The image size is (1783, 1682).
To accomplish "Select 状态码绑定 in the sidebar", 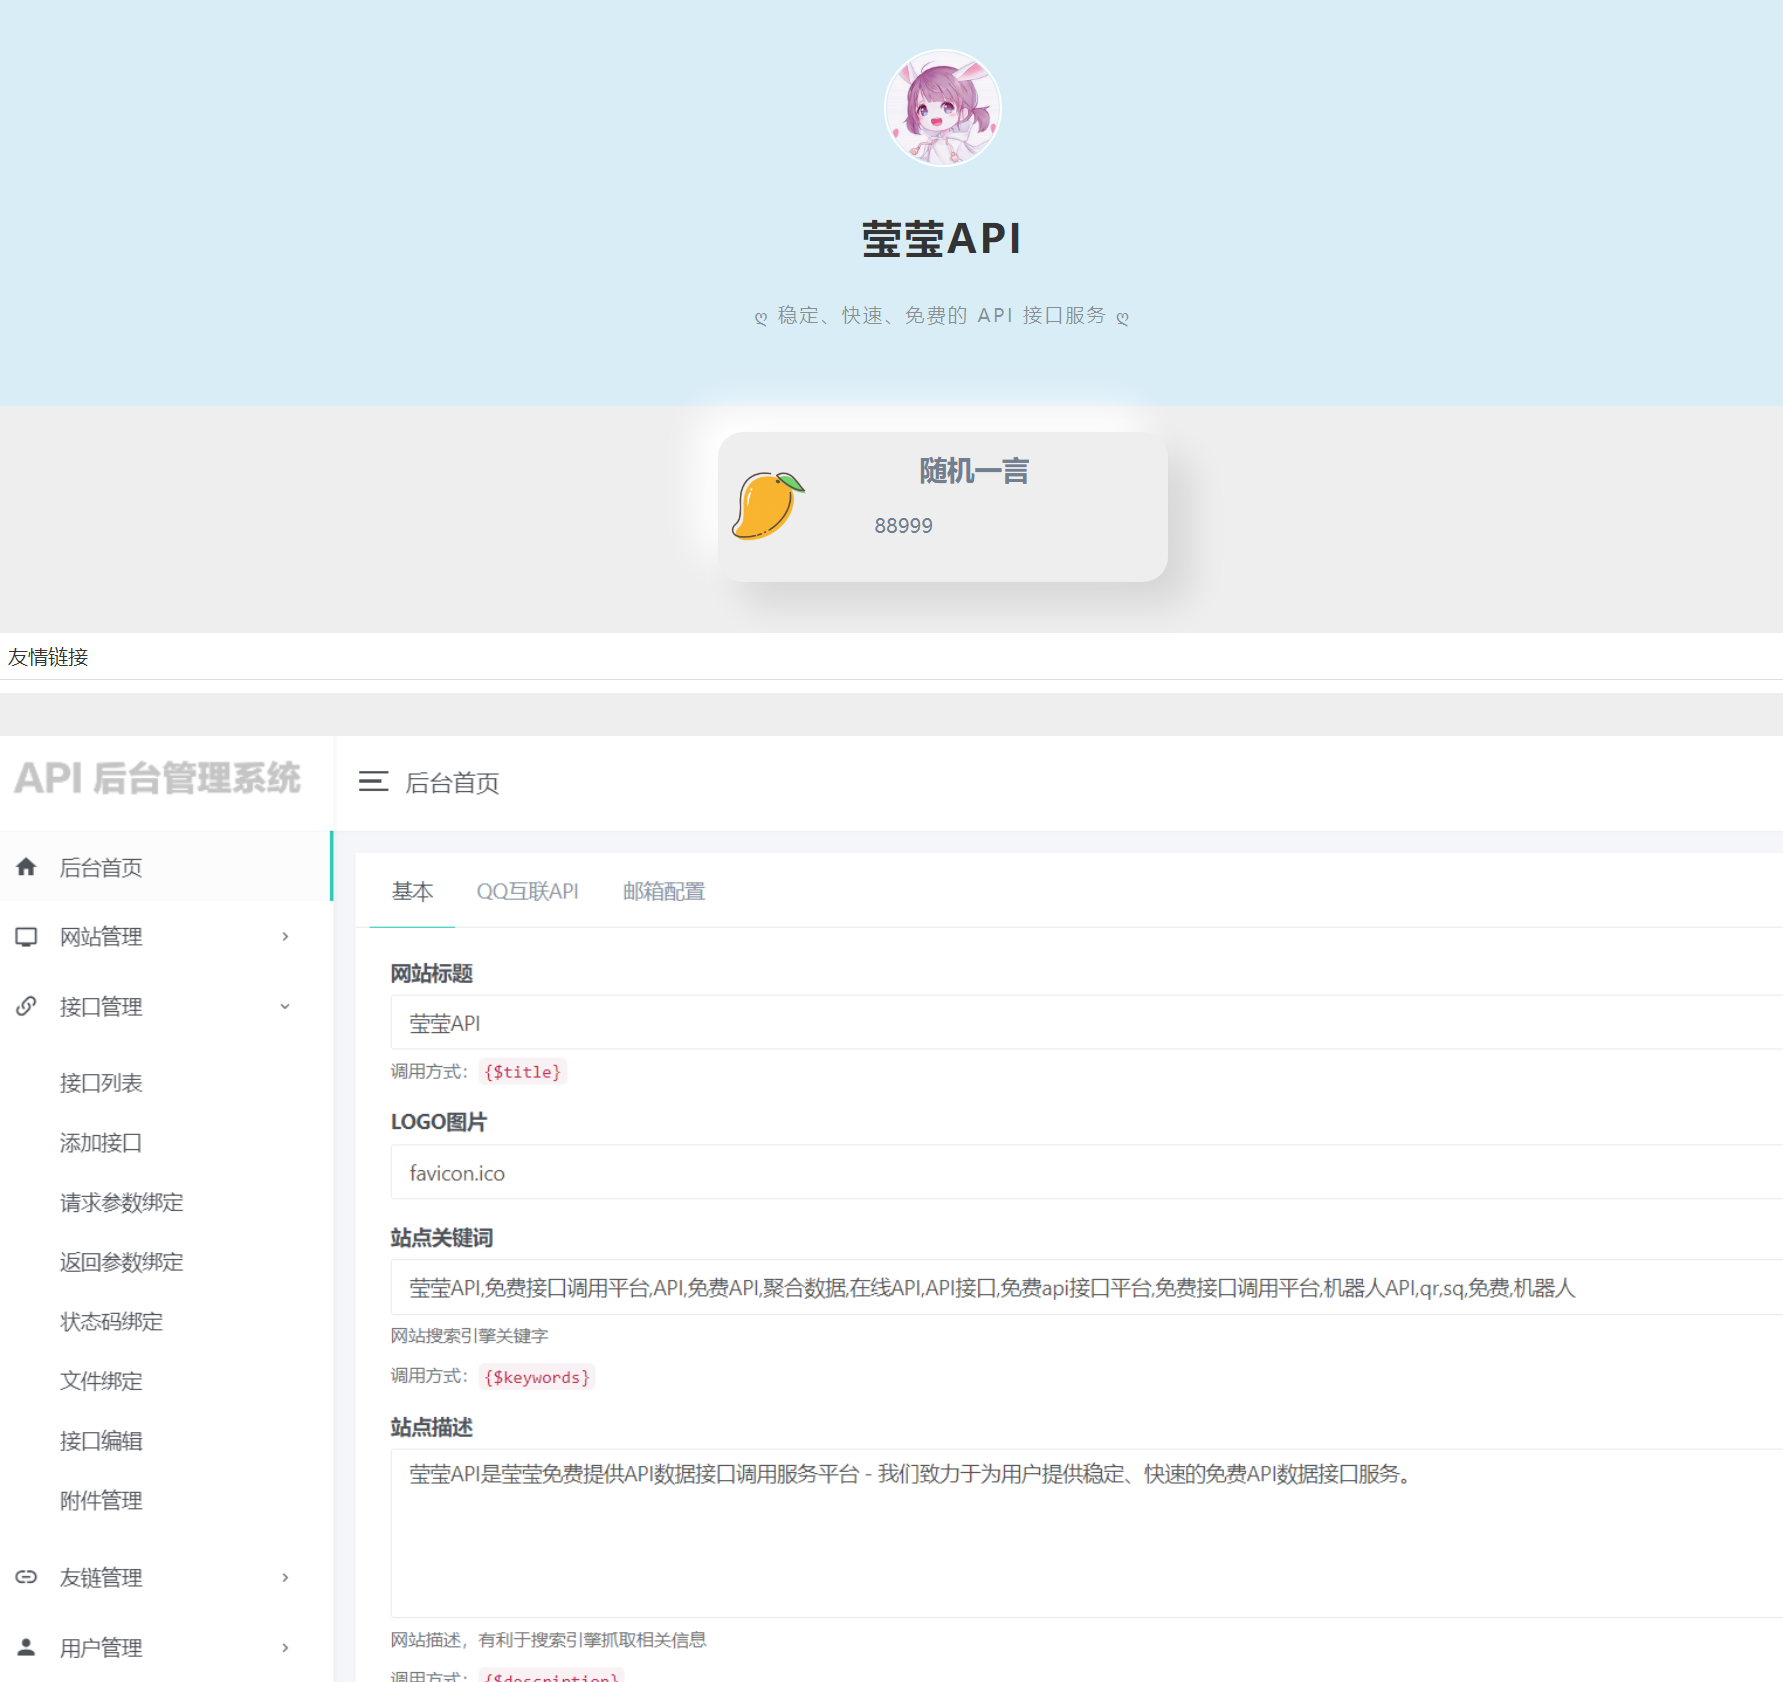I will 110,1321.
